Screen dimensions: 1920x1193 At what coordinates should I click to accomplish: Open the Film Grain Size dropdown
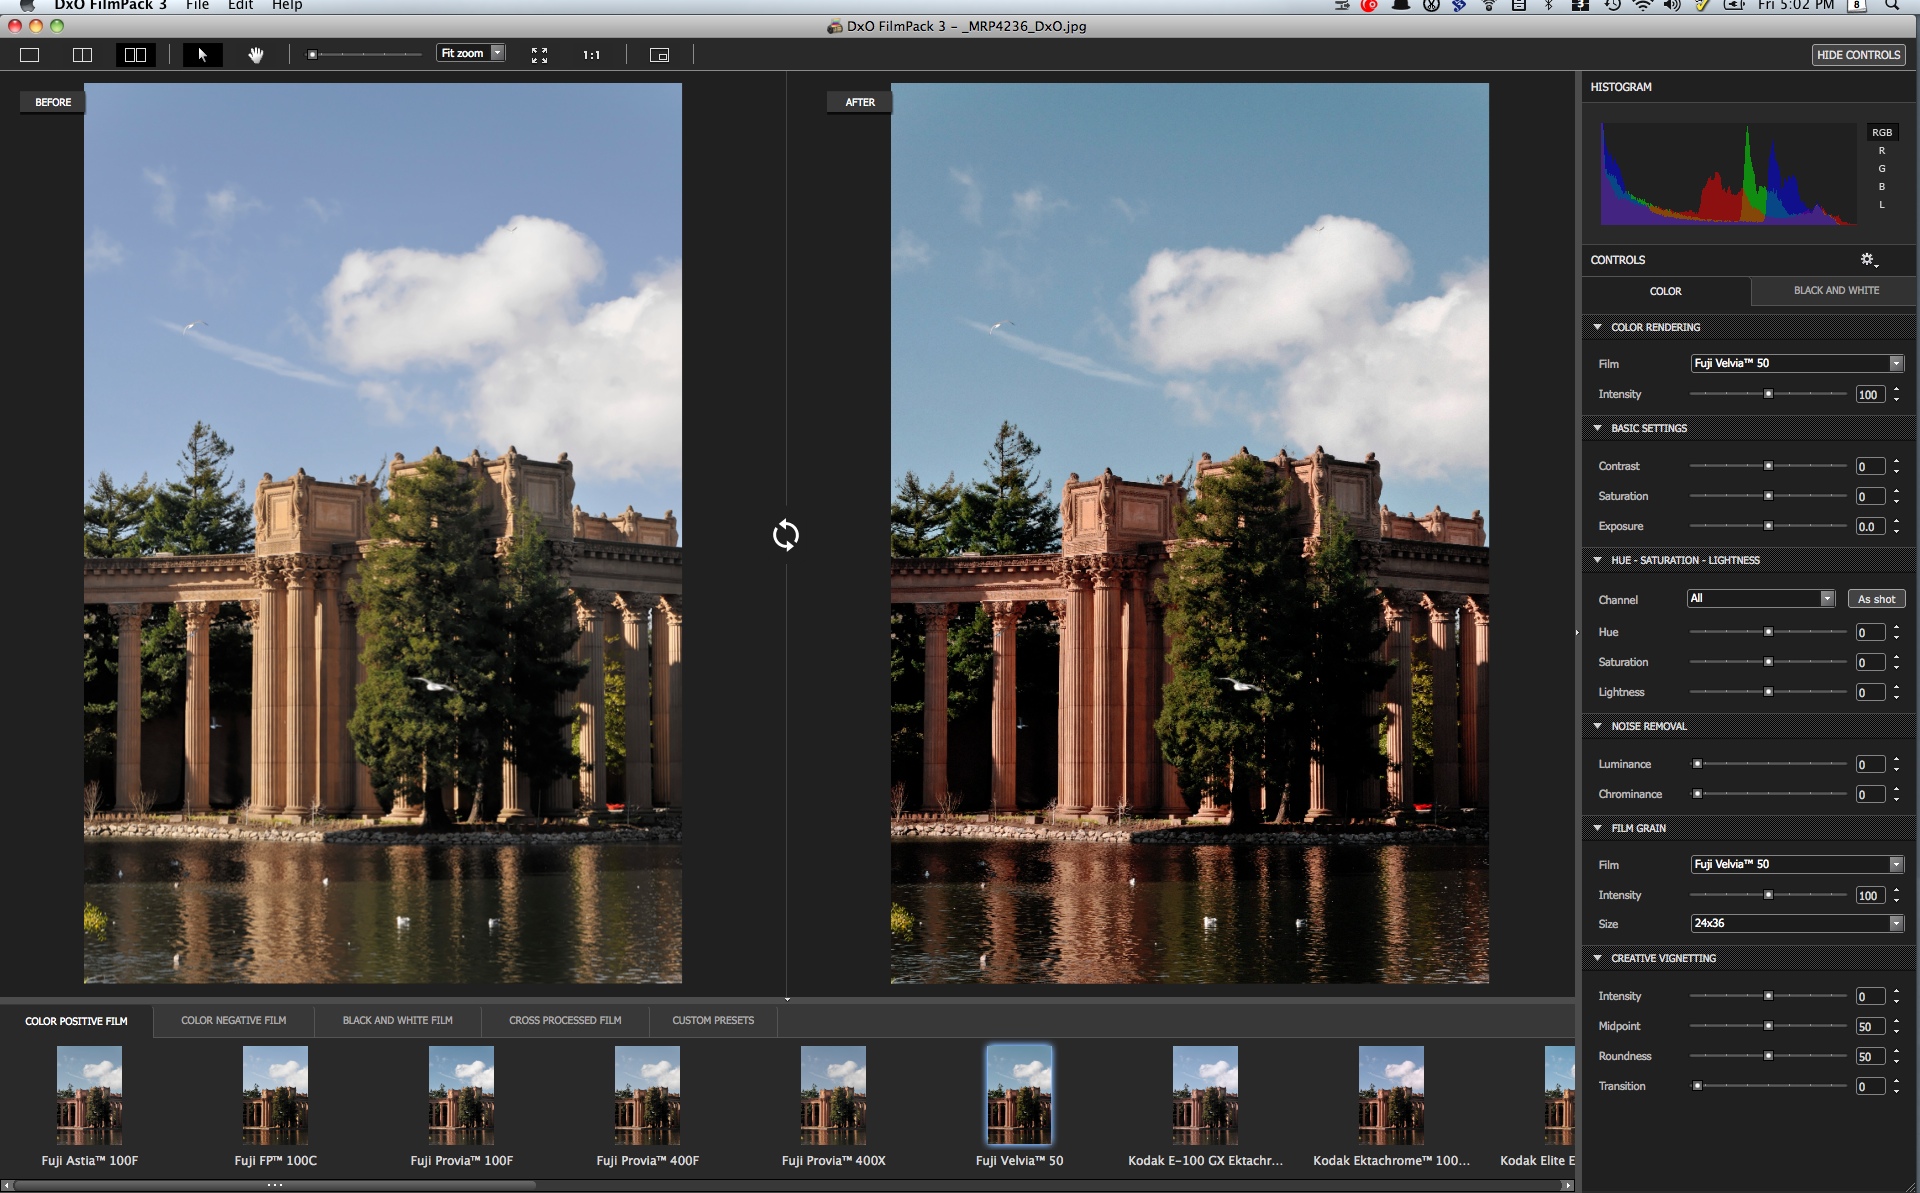point(1796,923)
